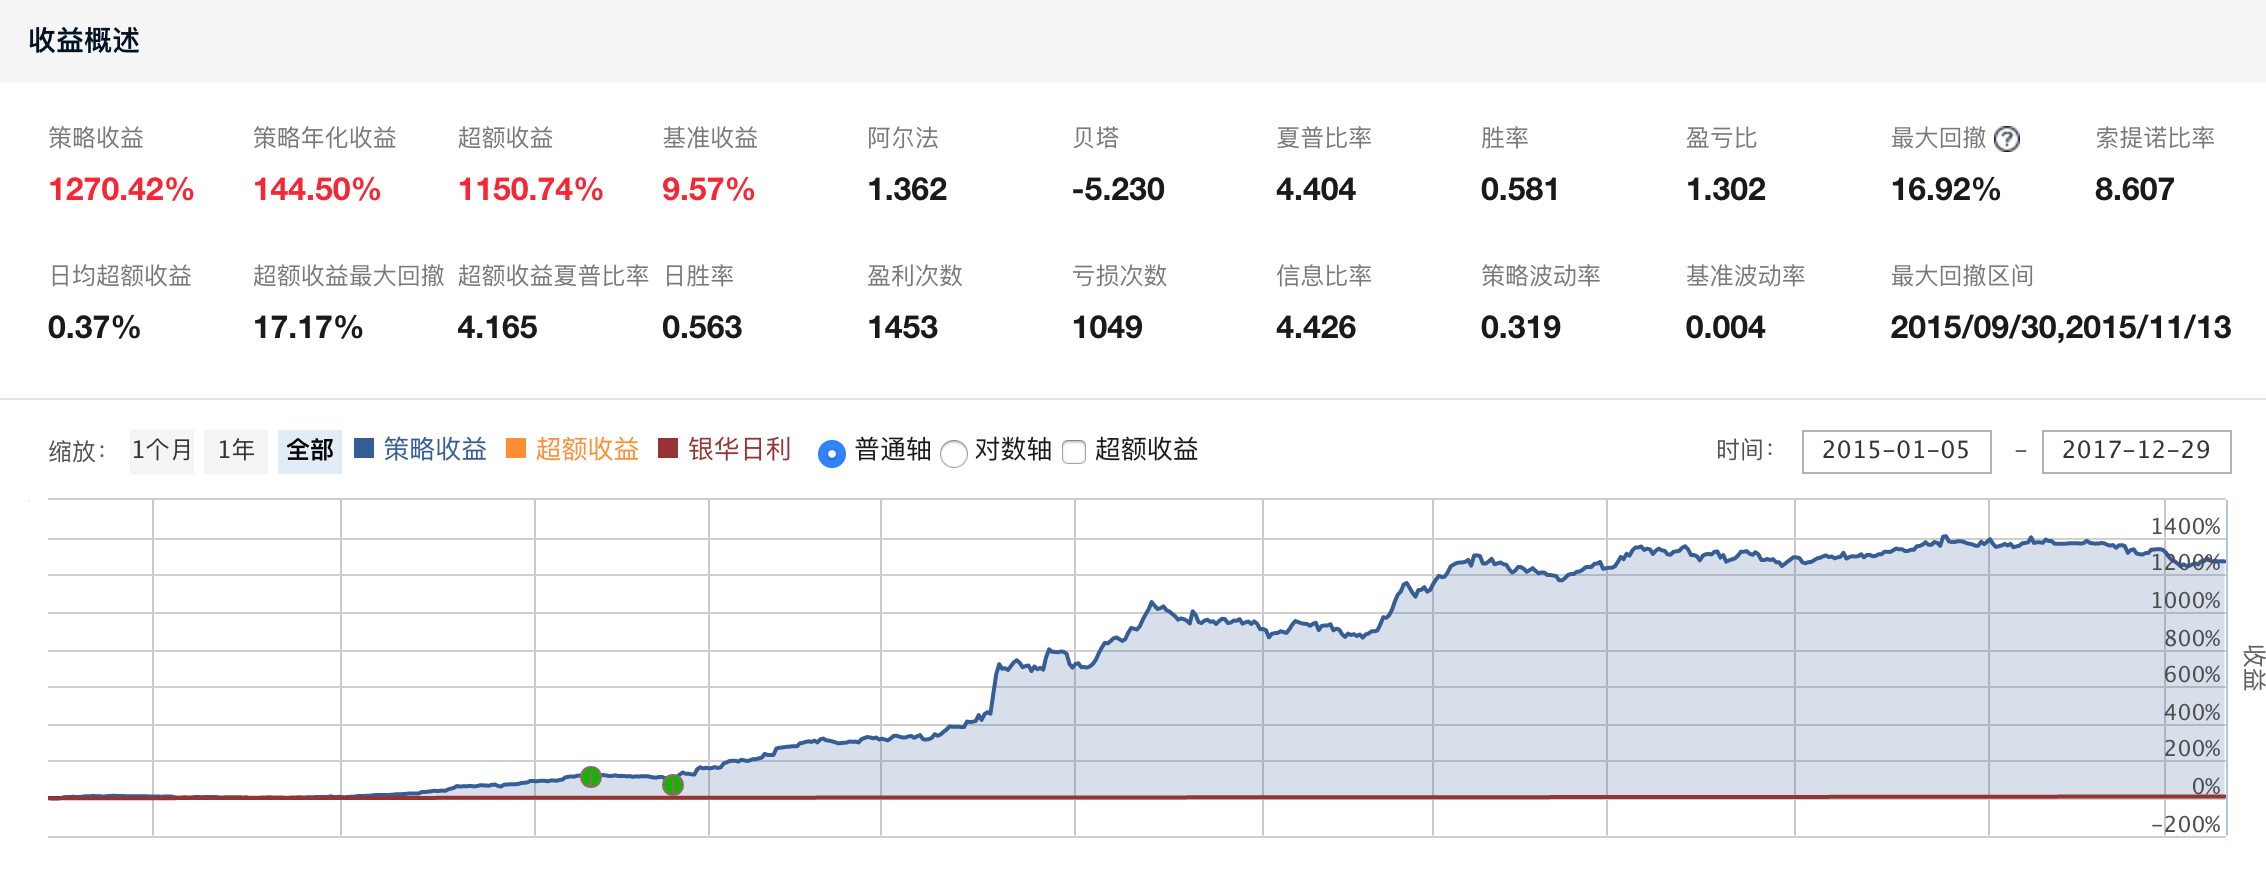Click the orange 超额收益 legend square

pos(516,449)
